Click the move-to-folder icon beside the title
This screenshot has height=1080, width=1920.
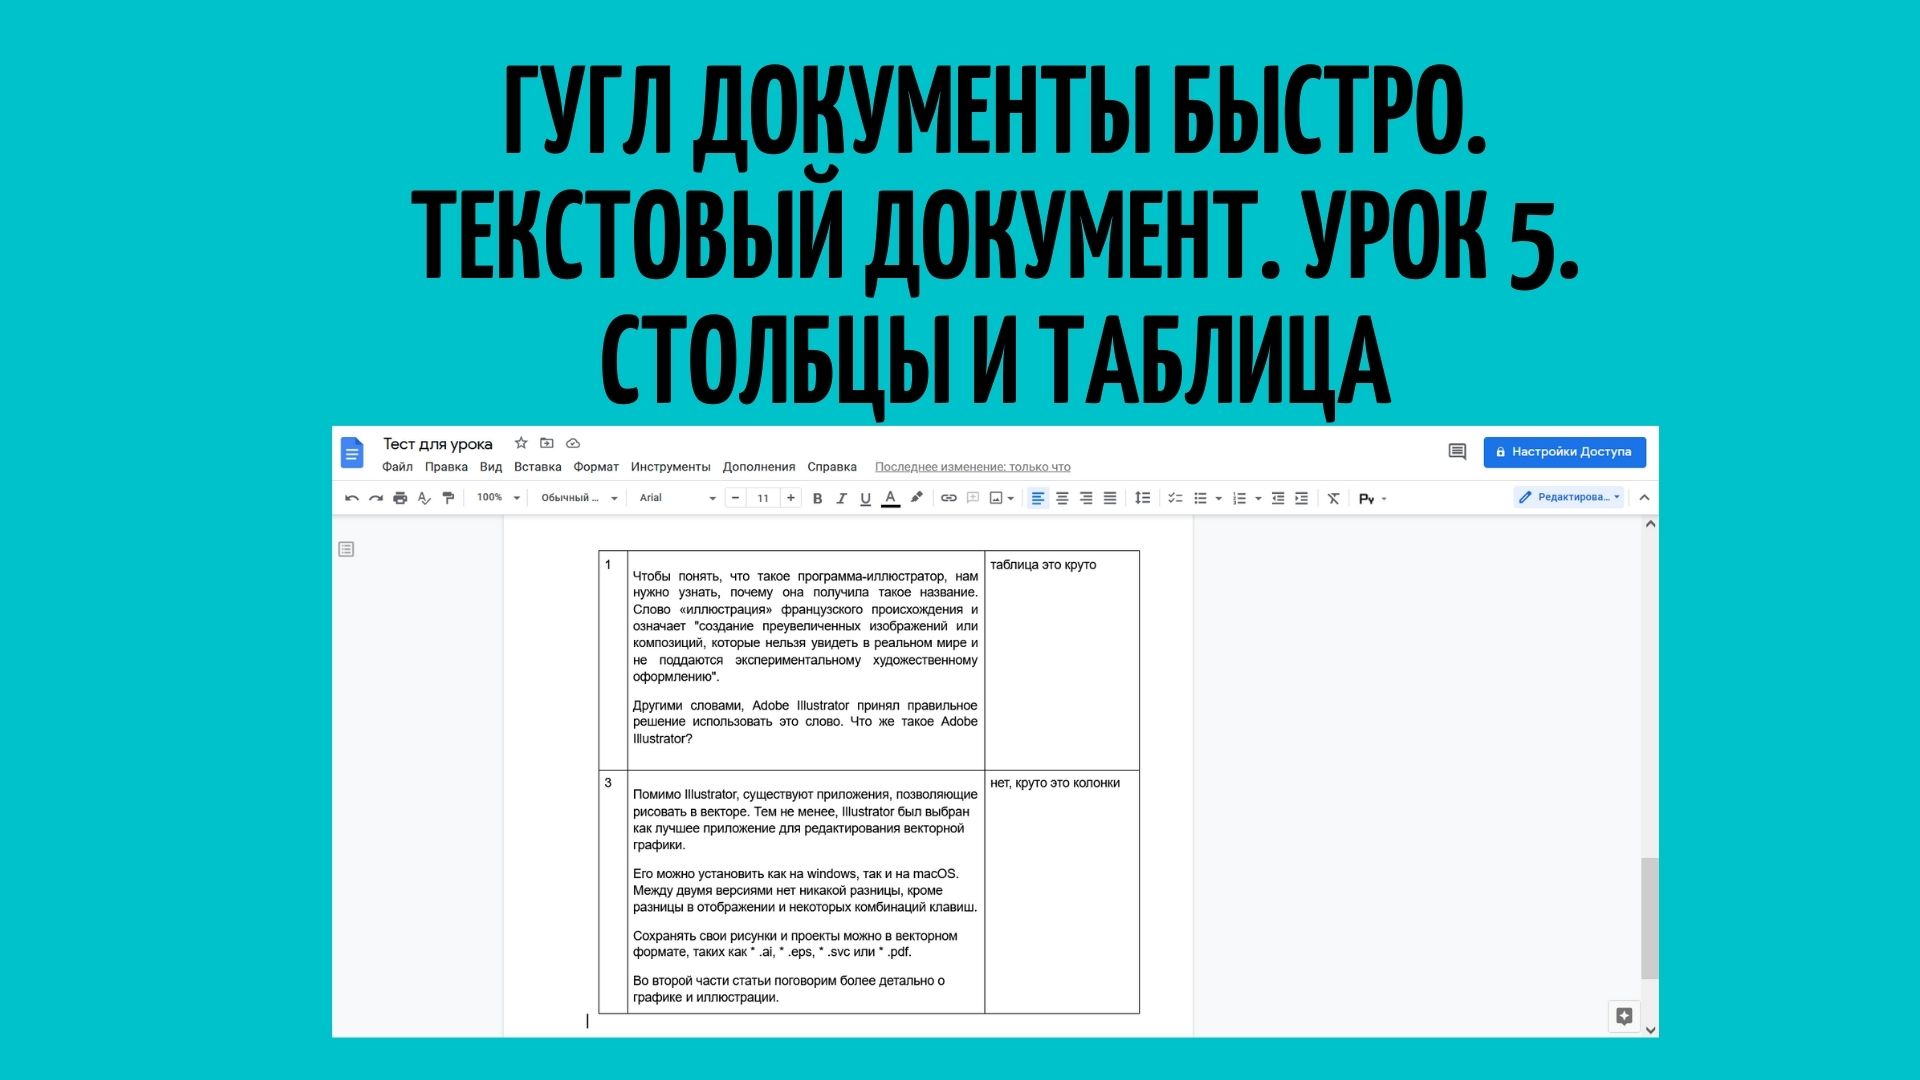pos(546,443)
